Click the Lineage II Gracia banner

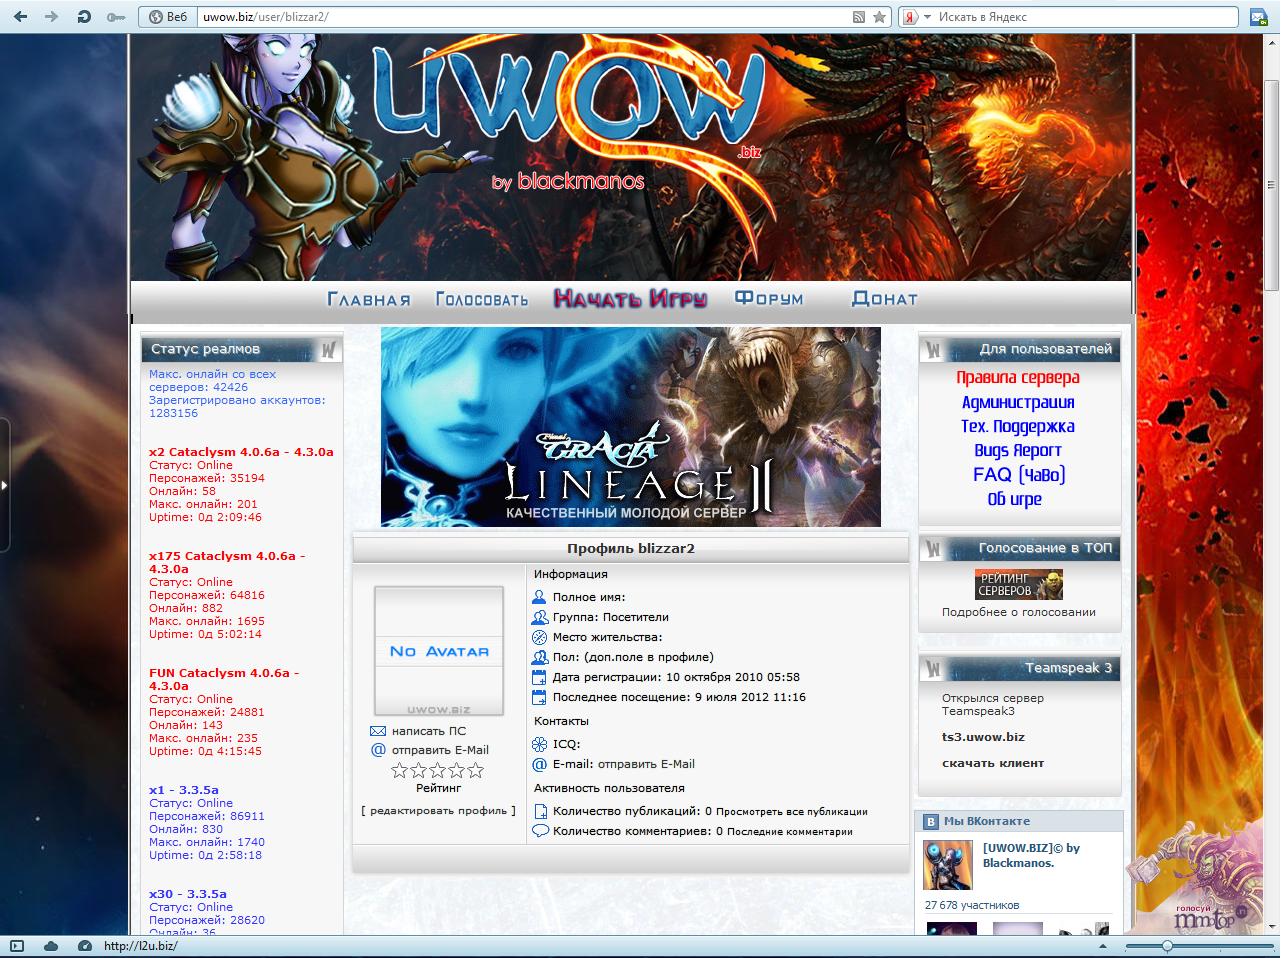[x=630, y=427]
